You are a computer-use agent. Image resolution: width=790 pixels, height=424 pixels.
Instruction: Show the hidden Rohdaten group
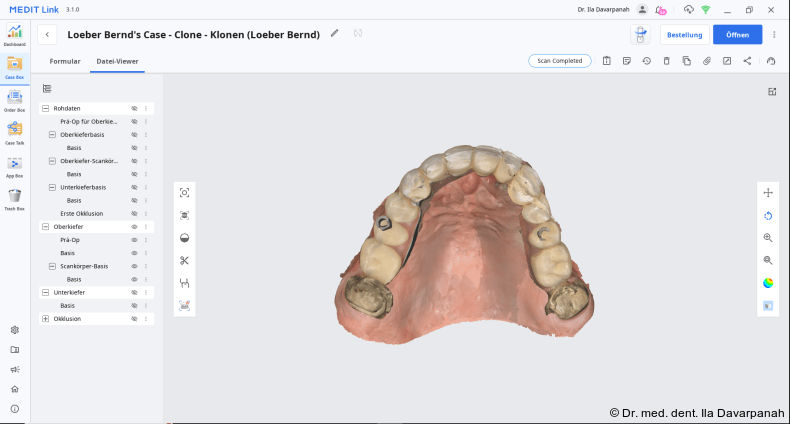134,108
